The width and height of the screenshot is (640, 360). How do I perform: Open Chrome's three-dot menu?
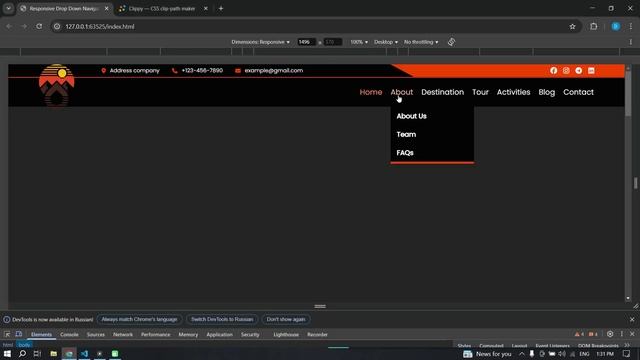[631, 27]
